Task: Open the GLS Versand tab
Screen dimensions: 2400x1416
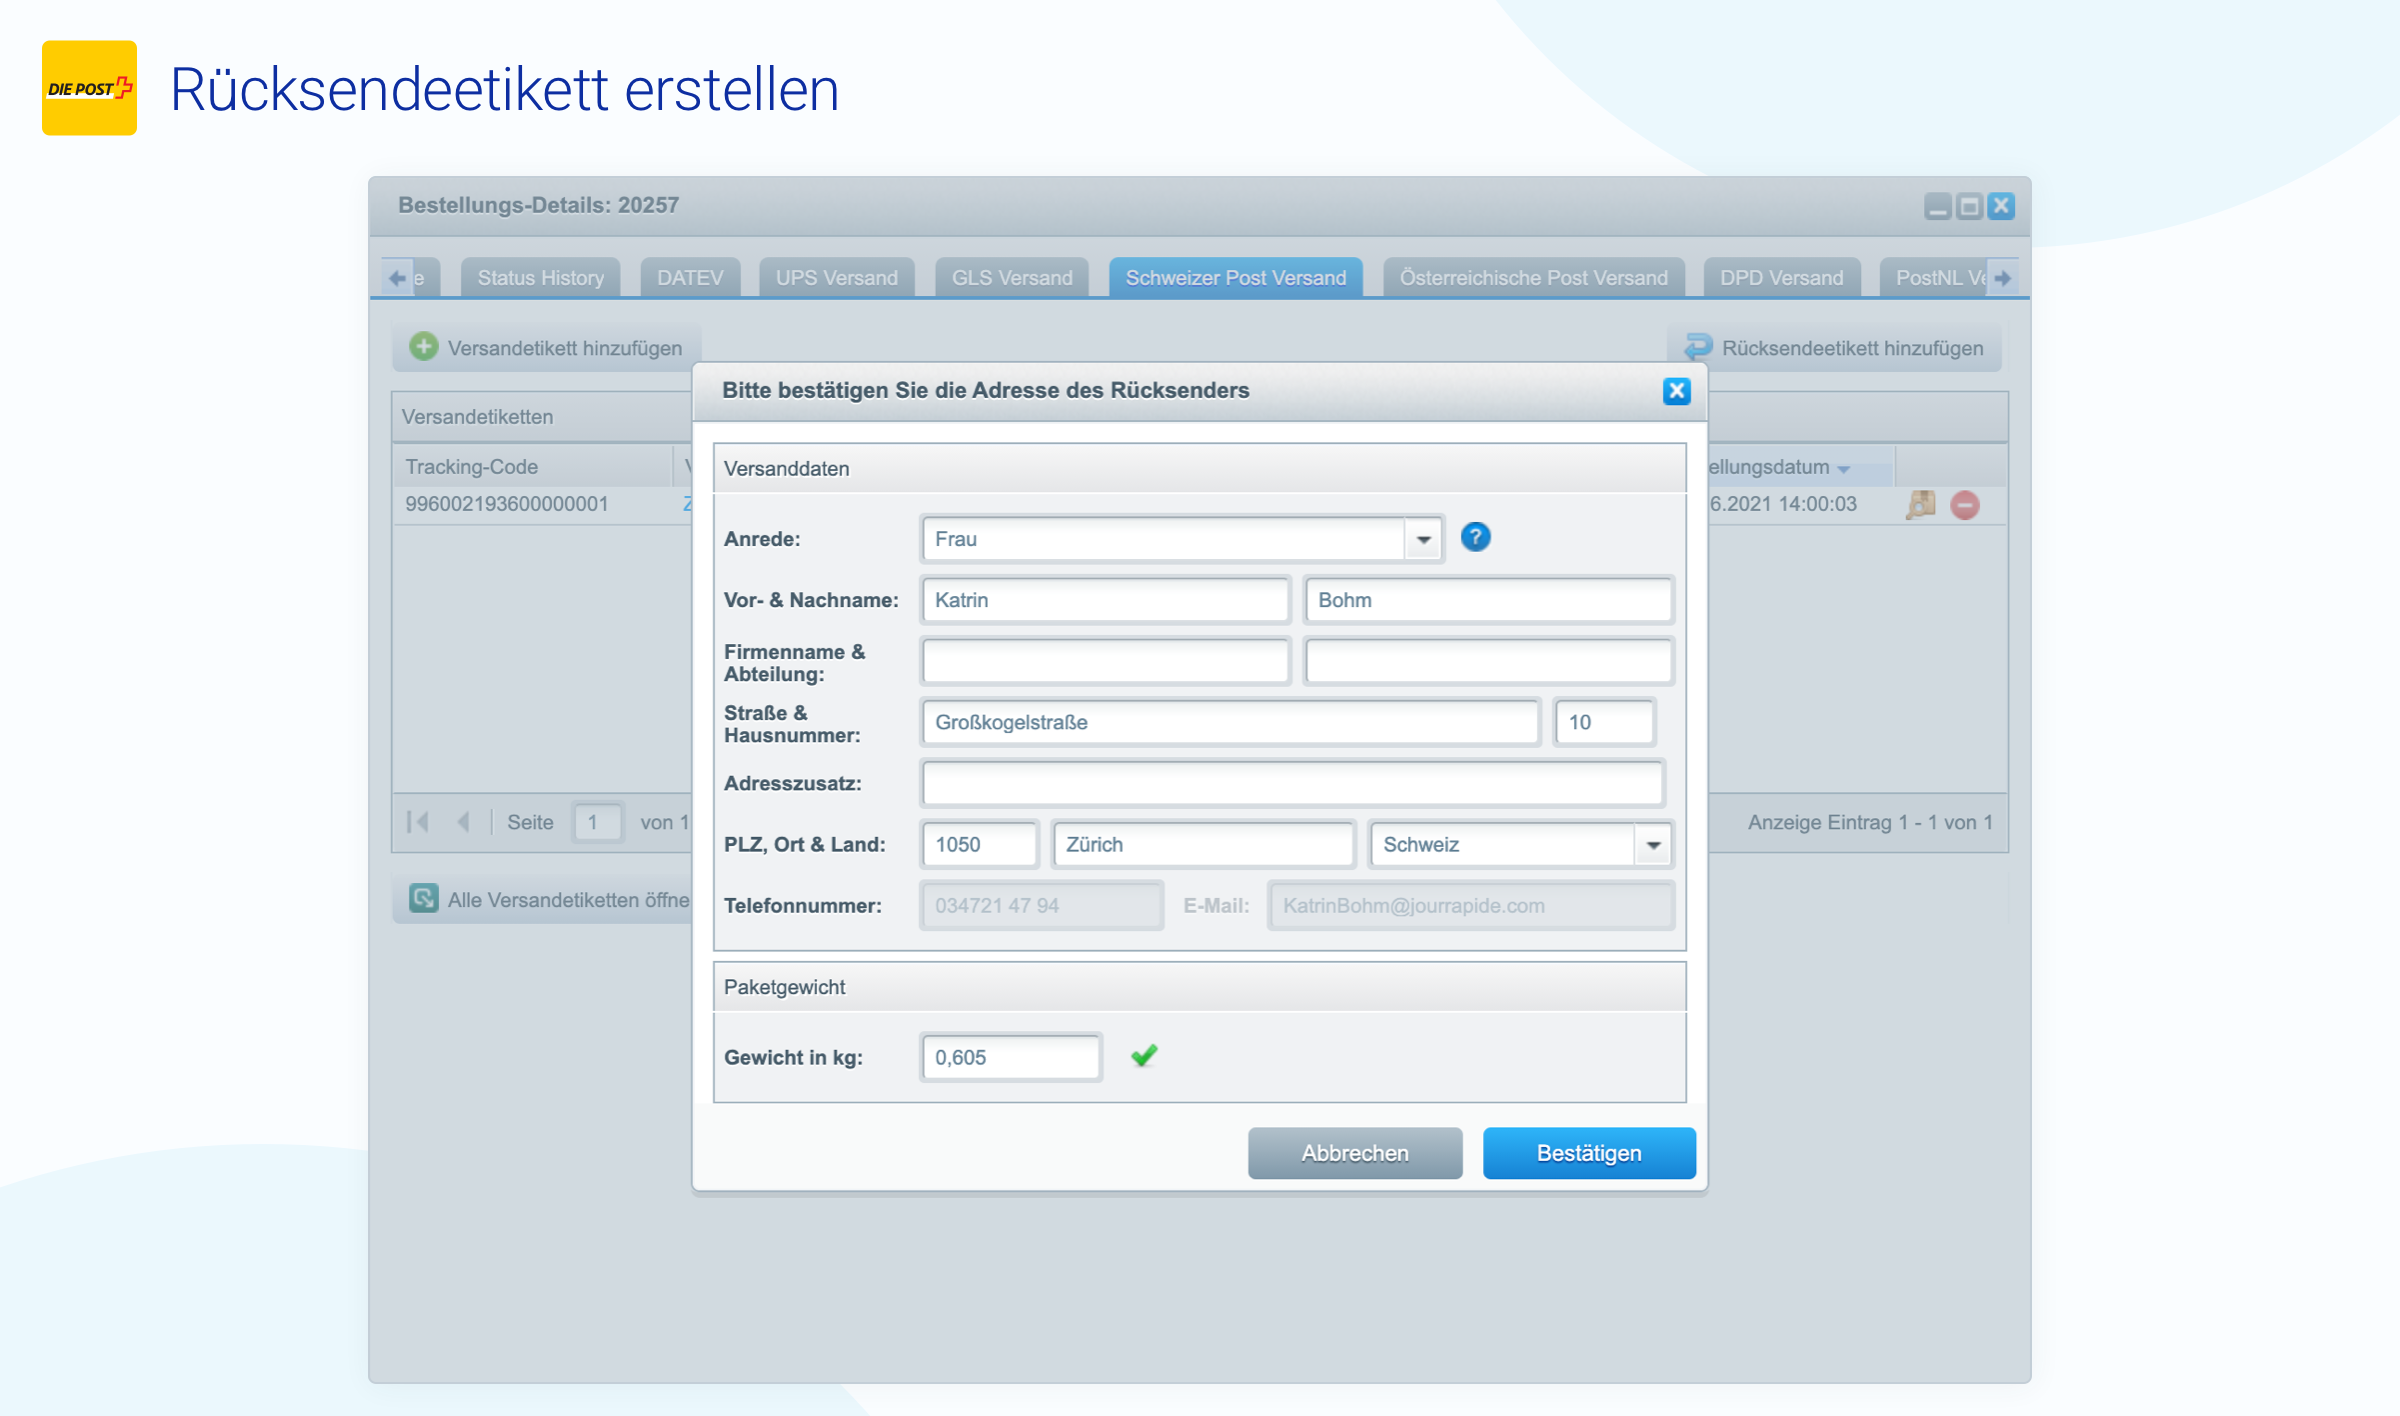Action: click(1012, 278)
